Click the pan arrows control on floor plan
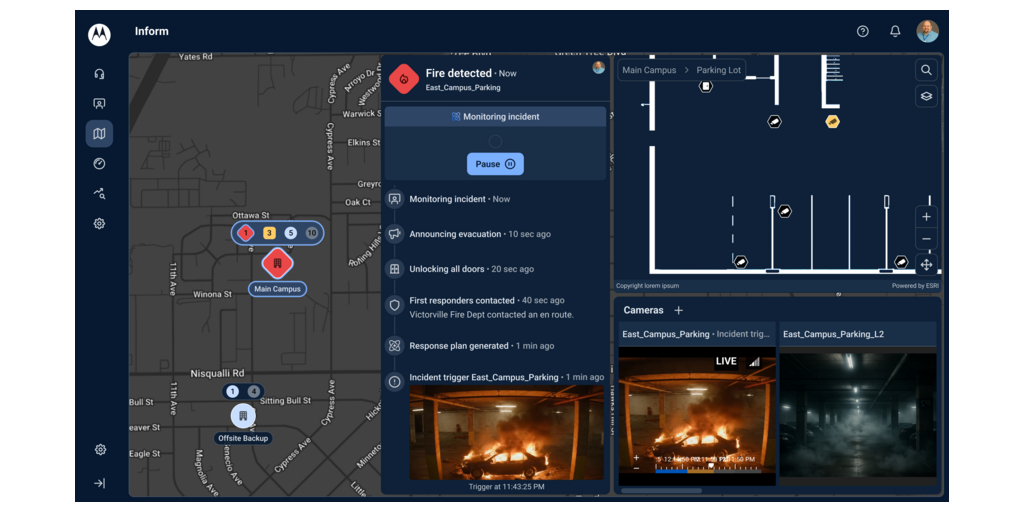This screenshot has width=1024, height=512. pos(926,265)
